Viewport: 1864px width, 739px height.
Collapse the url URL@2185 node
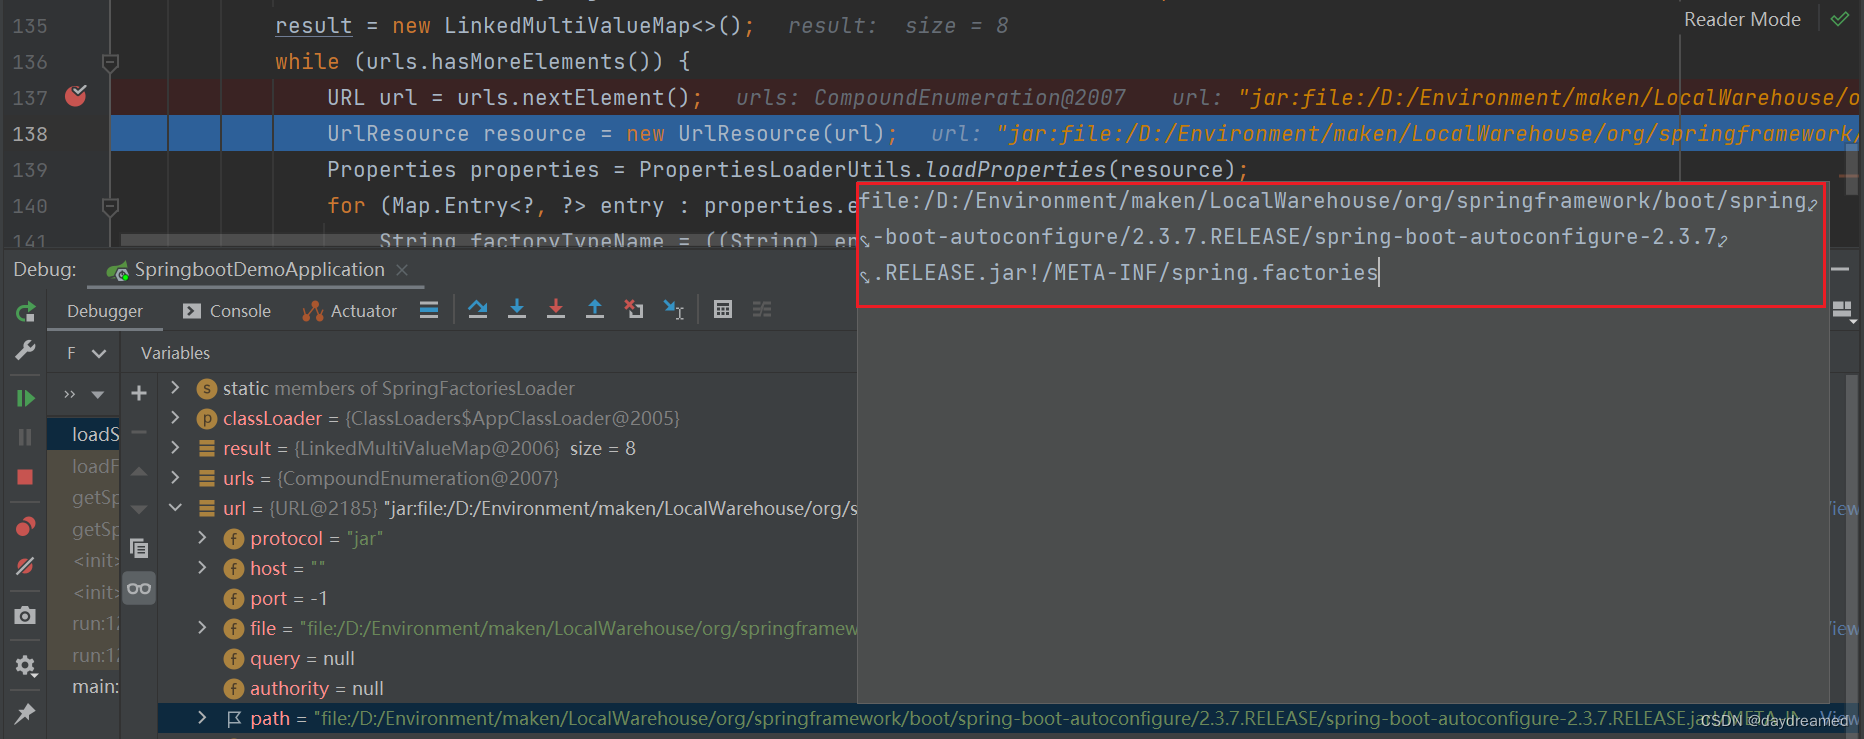pyautogui.click(x=175, y=508)
